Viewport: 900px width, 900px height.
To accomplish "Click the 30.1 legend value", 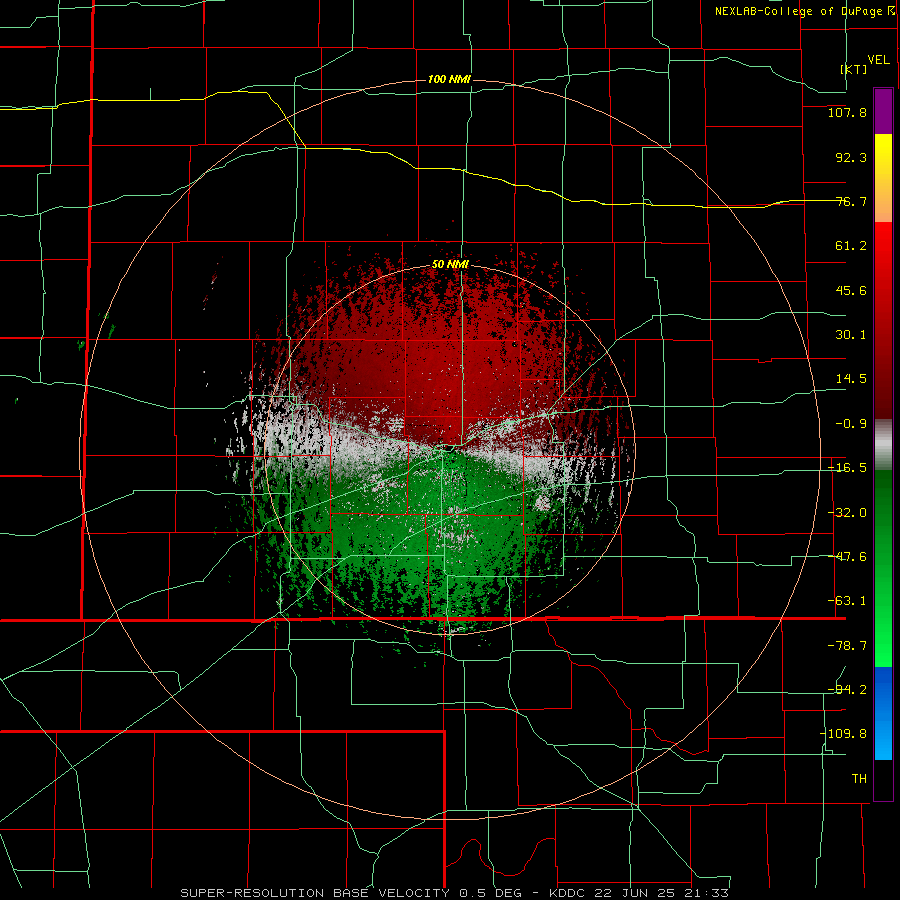I will tap(851, 335).
